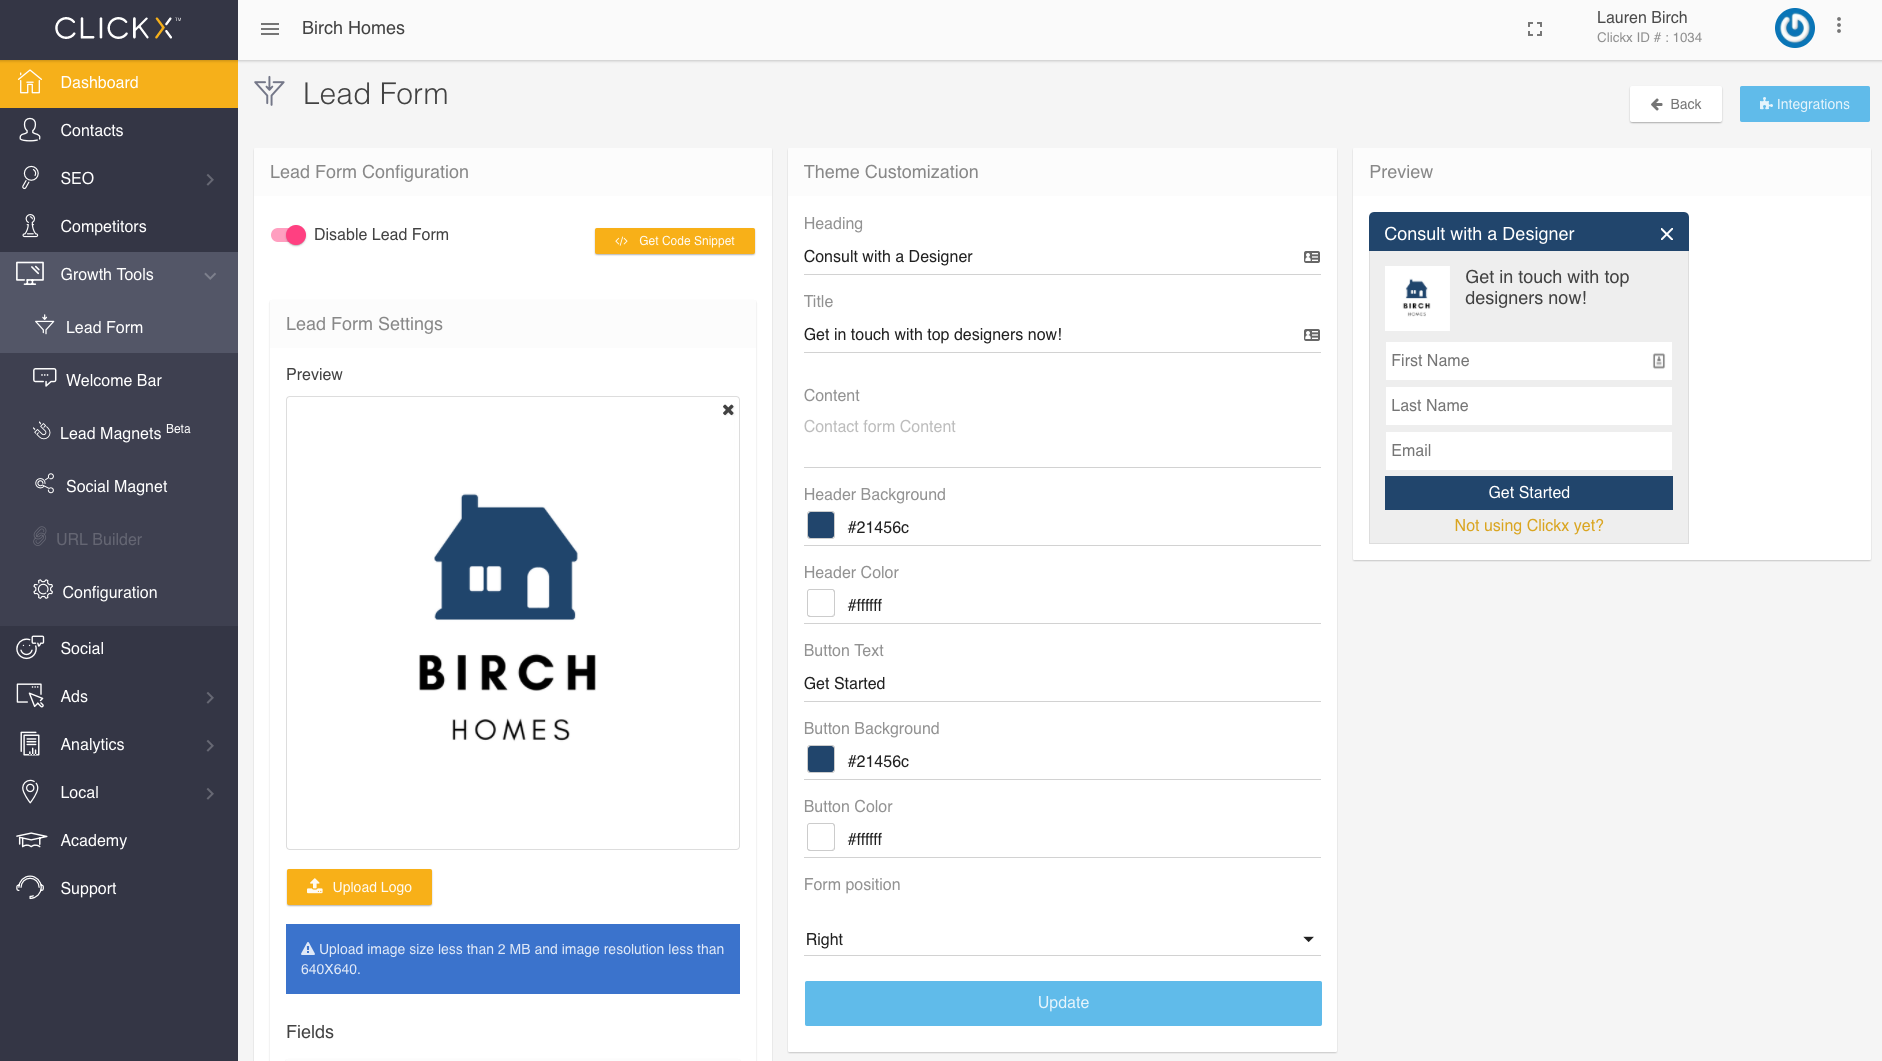Click the Last Name preview field
The image size is (1882, 1061).
tap(1528, 406)
